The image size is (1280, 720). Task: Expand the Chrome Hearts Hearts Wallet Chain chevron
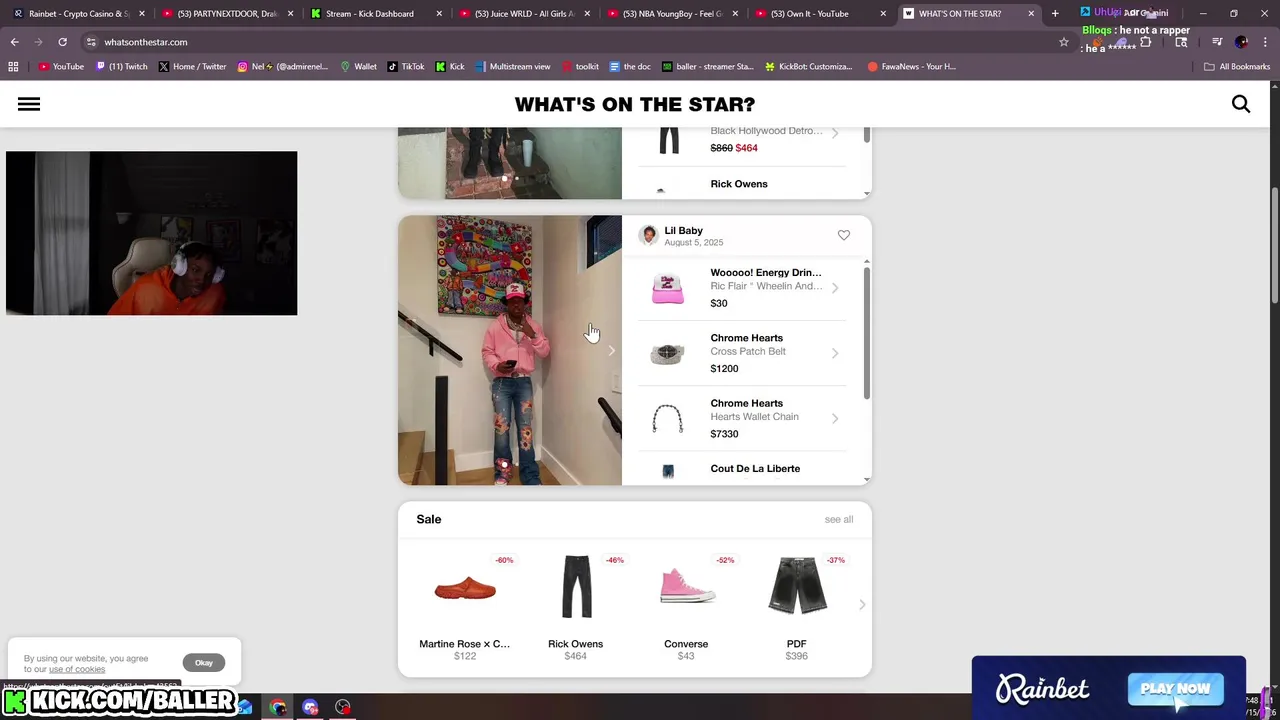pos(835,418)
